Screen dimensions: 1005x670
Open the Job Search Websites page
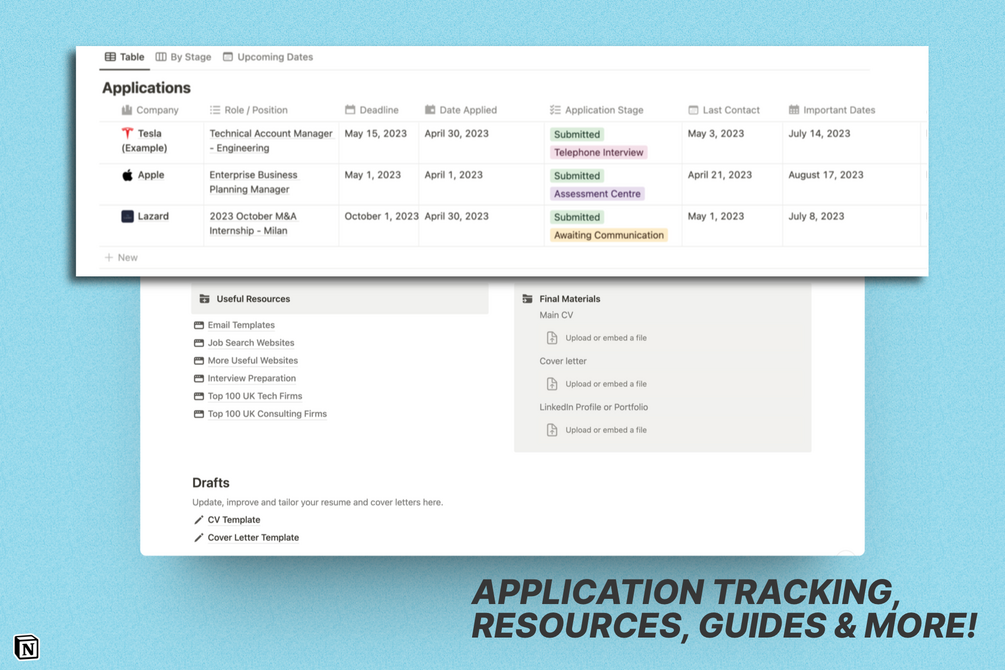coord(251,343)
